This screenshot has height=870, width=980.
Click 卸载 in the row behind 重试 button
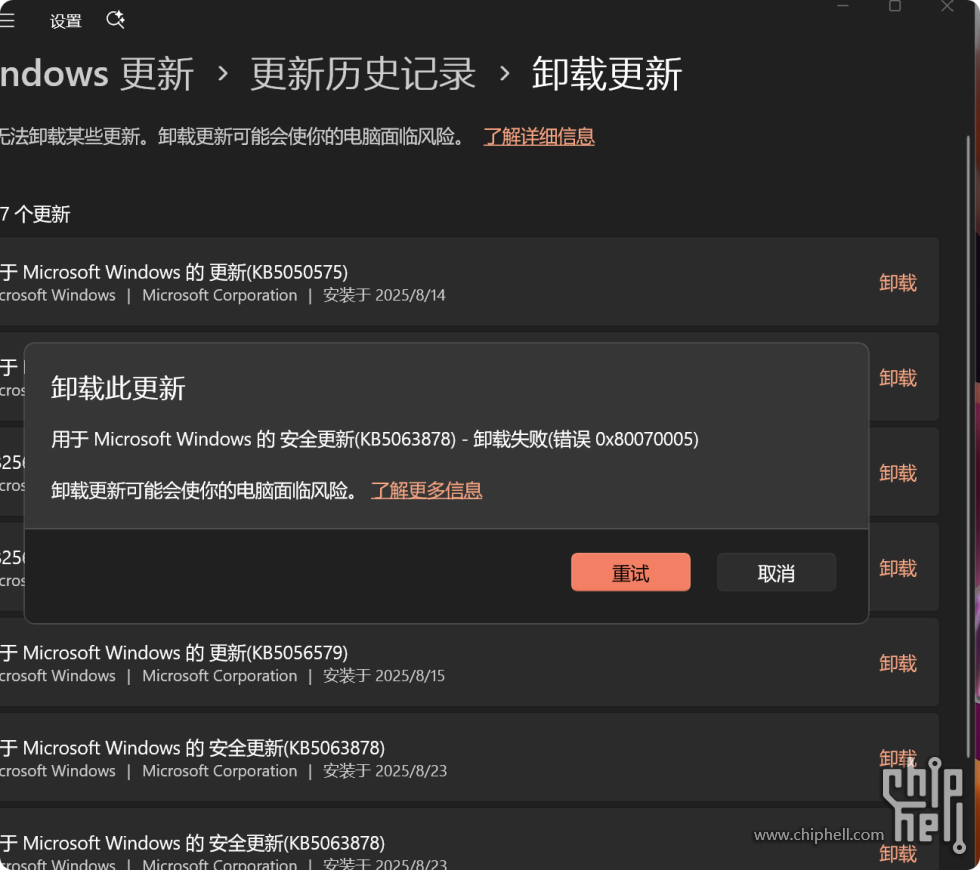point(898,568)
